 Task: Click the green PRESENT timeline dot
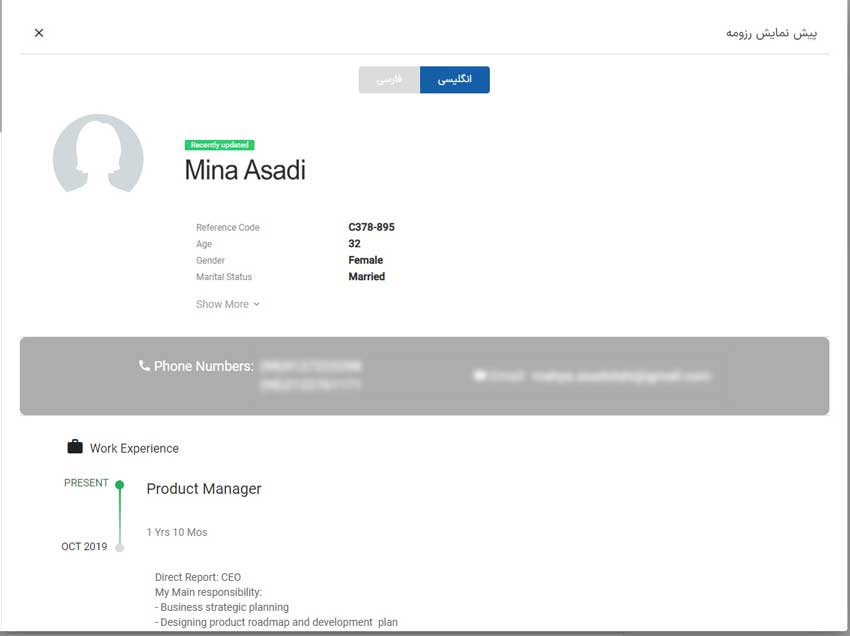119,485
